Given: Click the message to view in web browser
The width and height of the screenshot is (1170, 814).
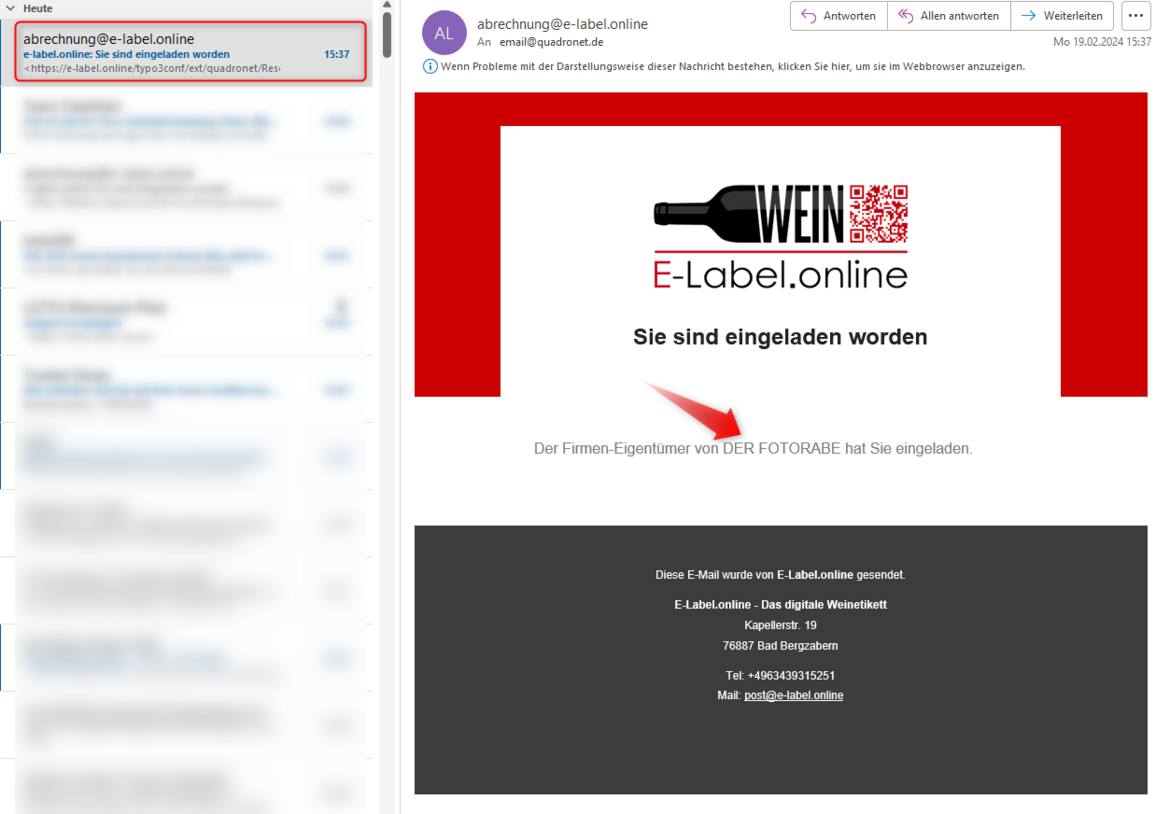Looking at the screenshot, I should [732, 66].
